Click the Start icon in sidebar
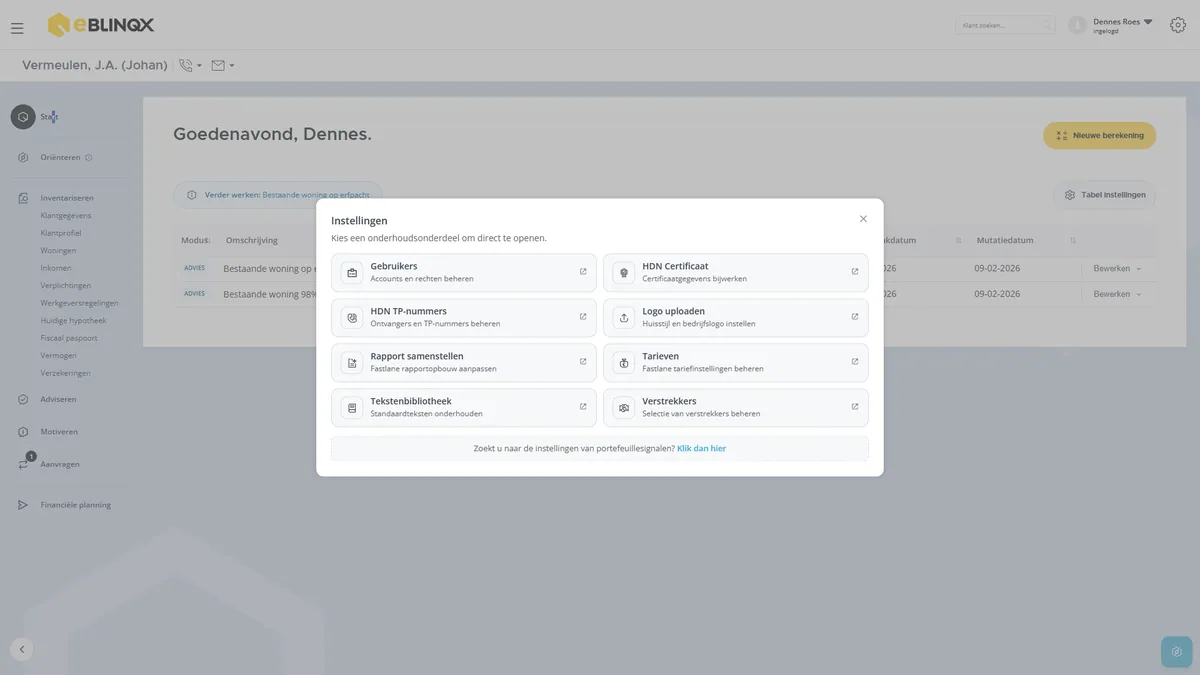The image size is (1200, 675). pos(23,117)
